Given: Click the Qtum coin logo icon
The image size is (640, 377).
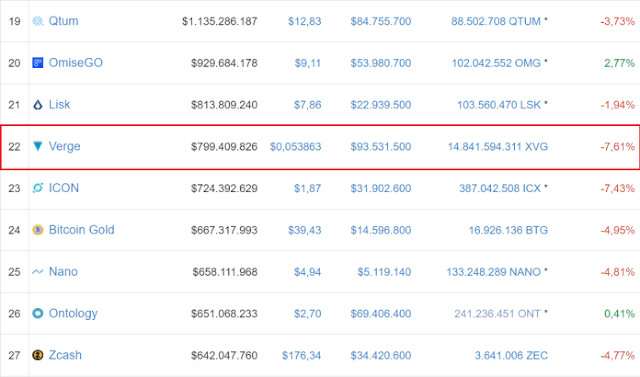Looking at the screenshot, I should (38, 21).
